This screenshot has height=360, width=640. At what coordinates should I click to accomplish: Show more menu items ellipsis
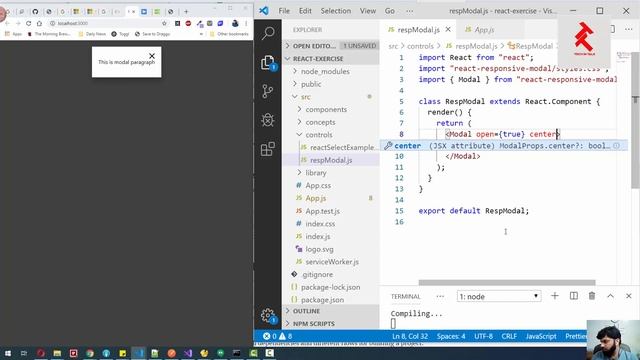(409, 11)
